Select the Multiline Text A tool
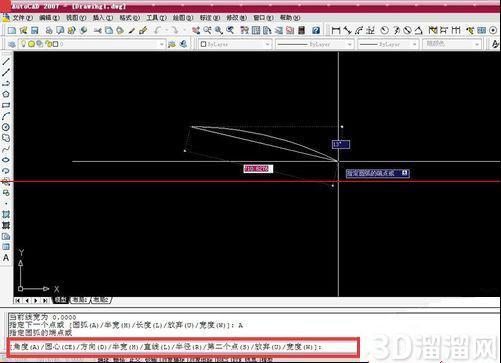Screen dimensions: 501x363 (6, 258)
